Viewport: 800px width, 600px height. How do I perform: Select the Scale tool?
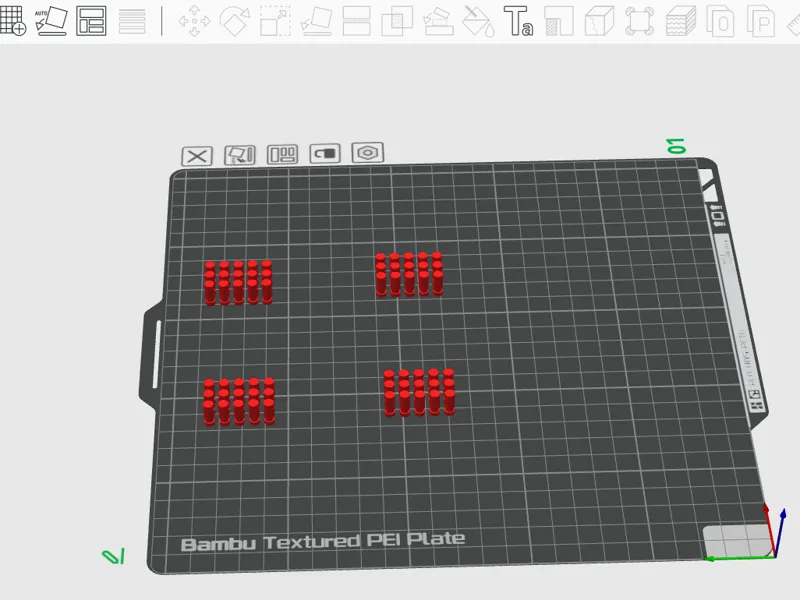(275, 20)
